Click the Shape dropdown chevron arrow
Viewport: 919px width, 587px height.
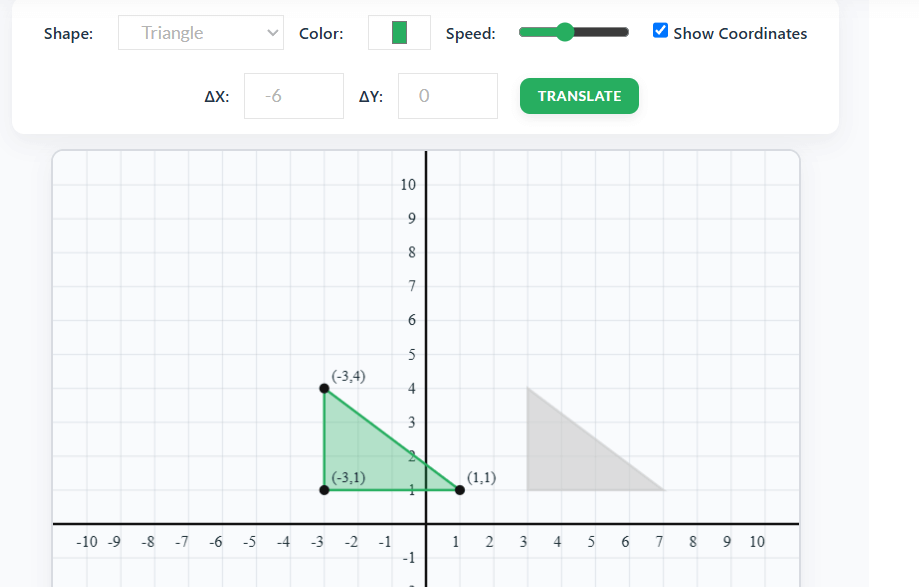pyautogui.click(x=273, y=33)
